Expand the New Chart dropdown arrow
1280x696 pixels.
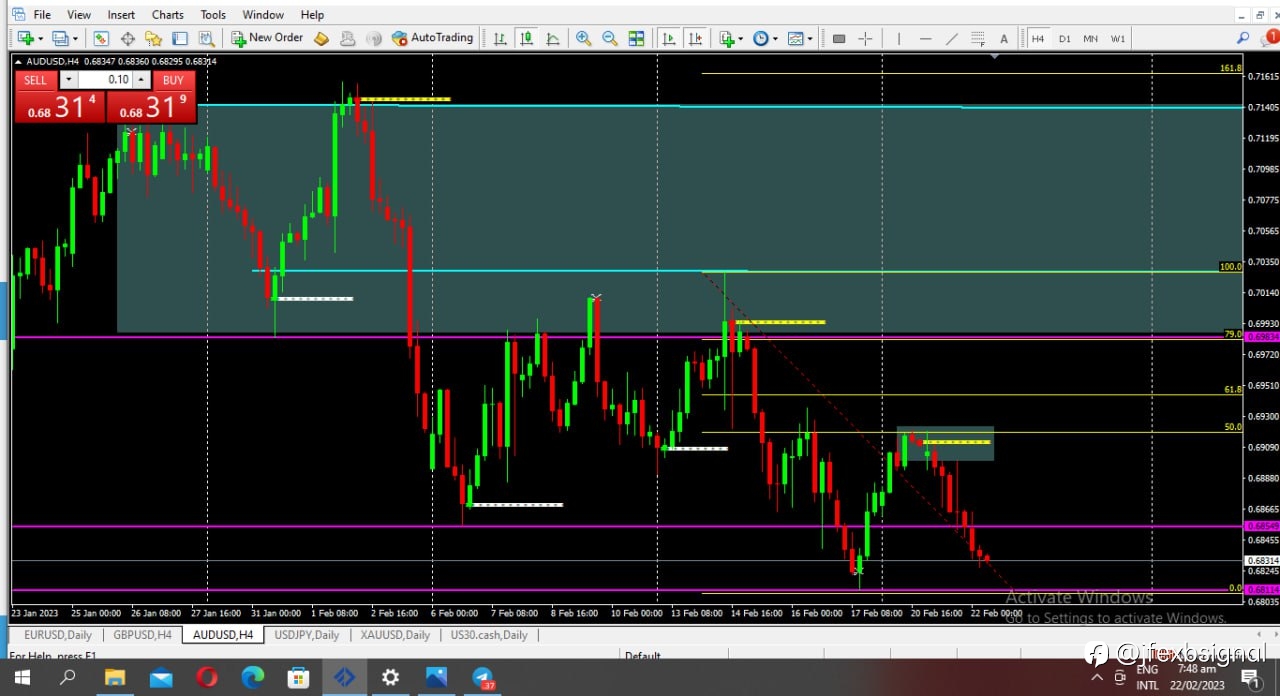coord(40,38)
